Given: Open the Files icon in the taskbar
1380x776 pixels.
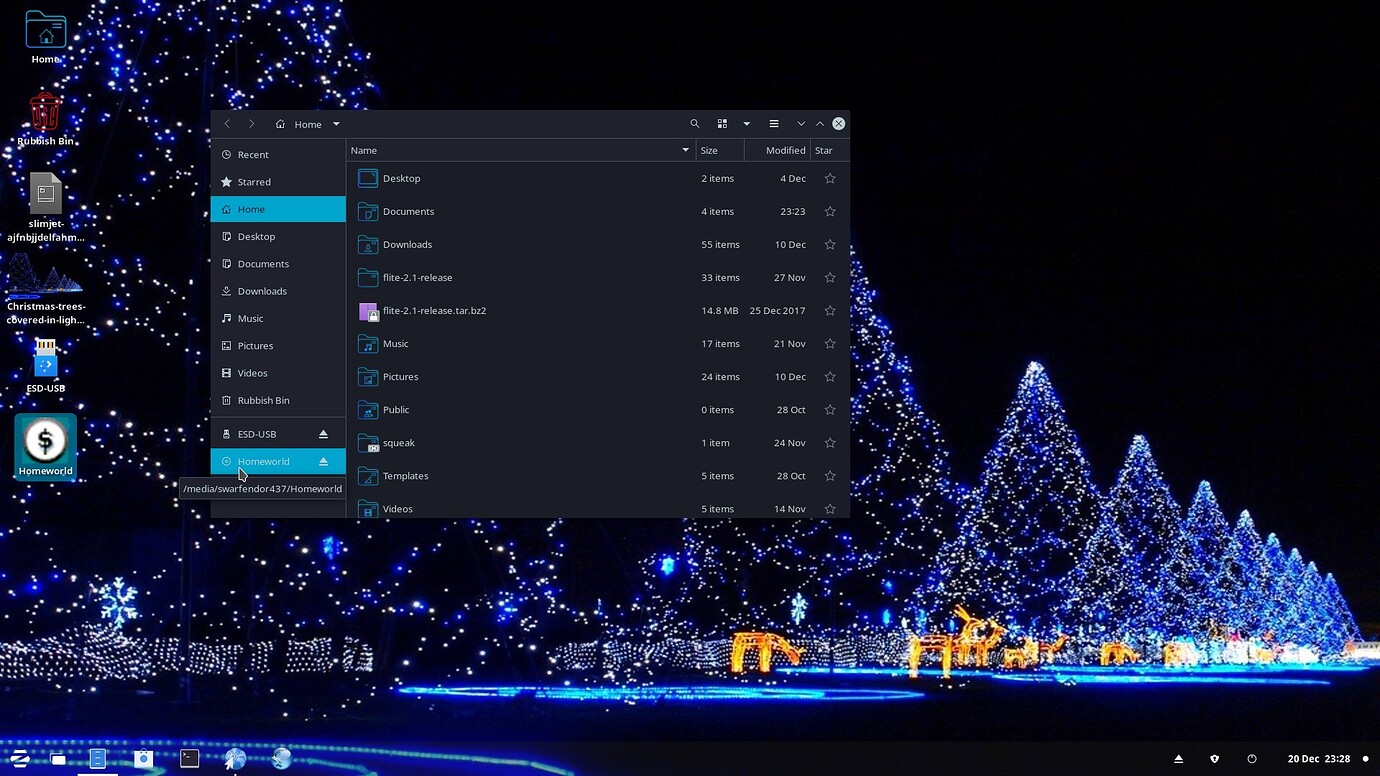Looking at the screenshot, I should click(97, 758).
